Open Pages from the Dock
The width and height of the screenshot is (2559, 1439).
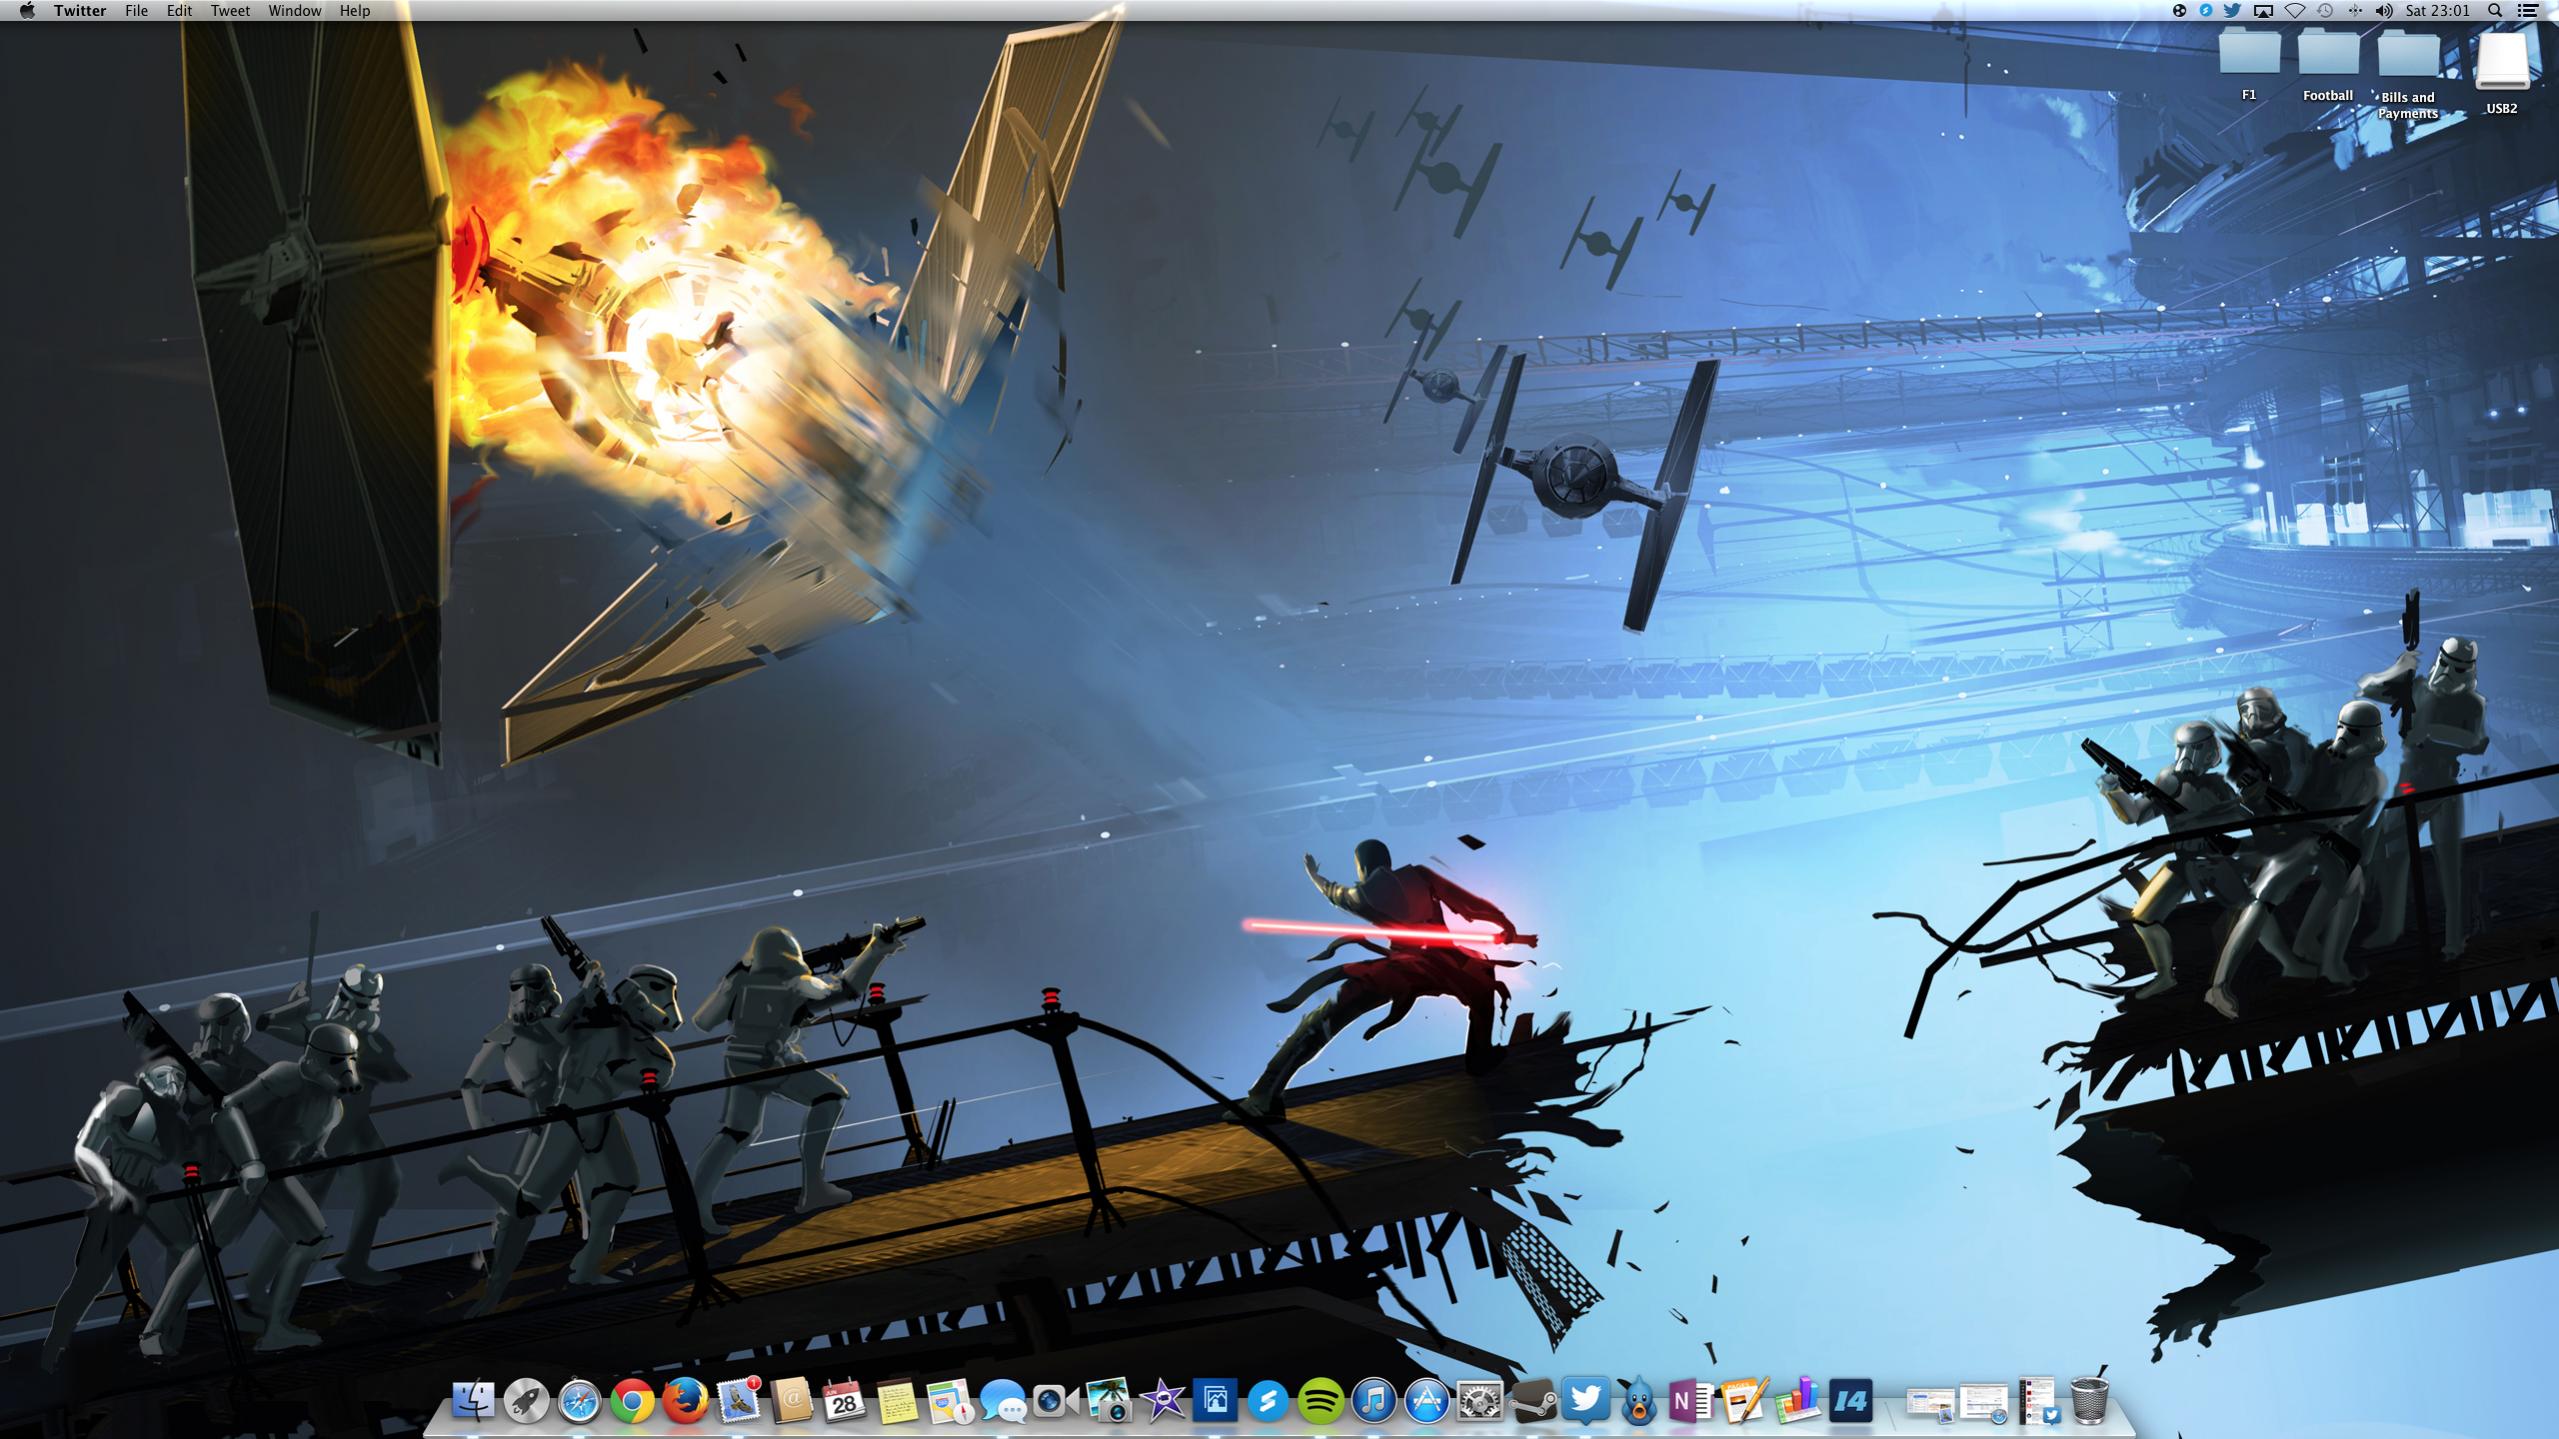[x=1745, y=1401]
